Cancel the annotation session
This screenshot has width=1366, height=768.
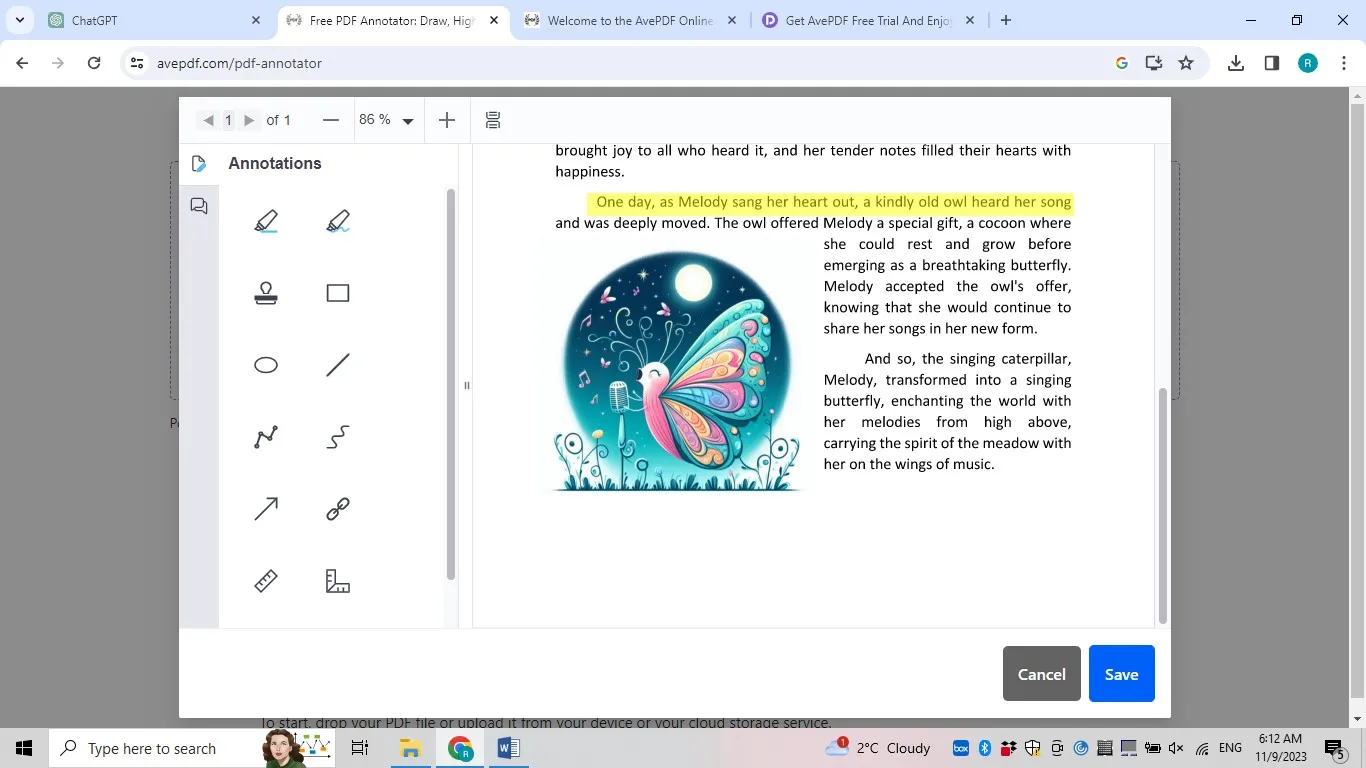(x=1040, y=674)
